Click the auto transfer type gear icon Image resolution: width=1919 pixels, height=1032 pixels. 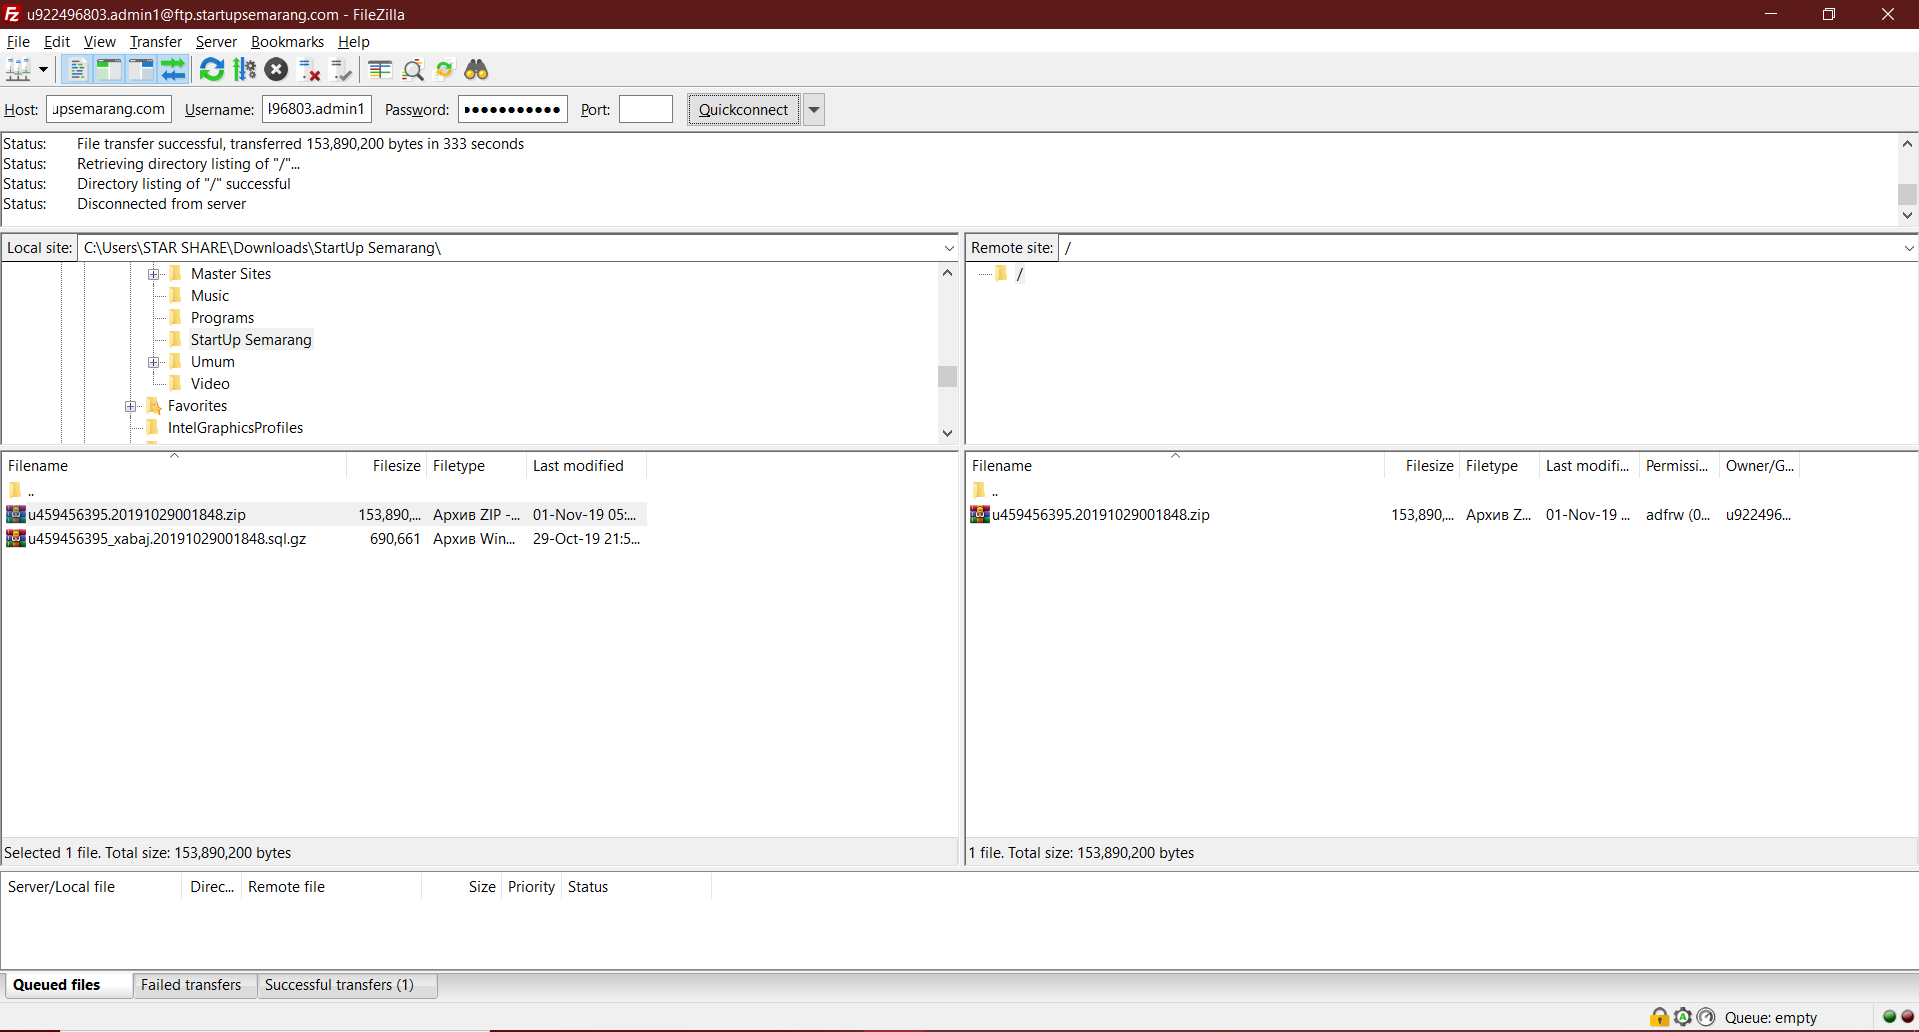pyautogui.click(x=1683, y=1017)
